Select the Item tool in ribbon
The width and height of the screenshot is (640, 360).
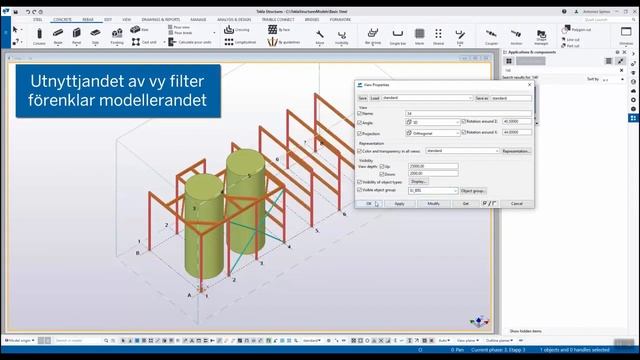(x=139, y=29)
